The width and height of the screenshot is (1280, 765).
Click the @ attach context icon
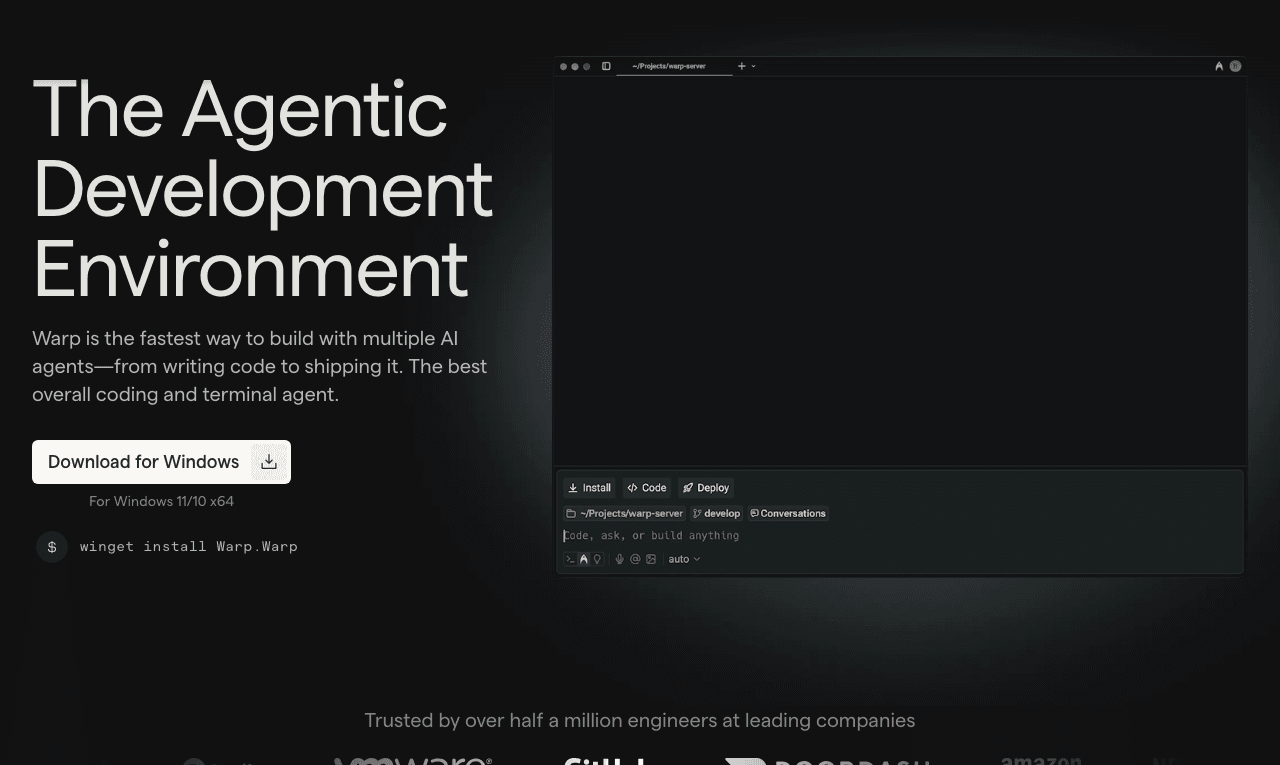(x=635, y=559)
